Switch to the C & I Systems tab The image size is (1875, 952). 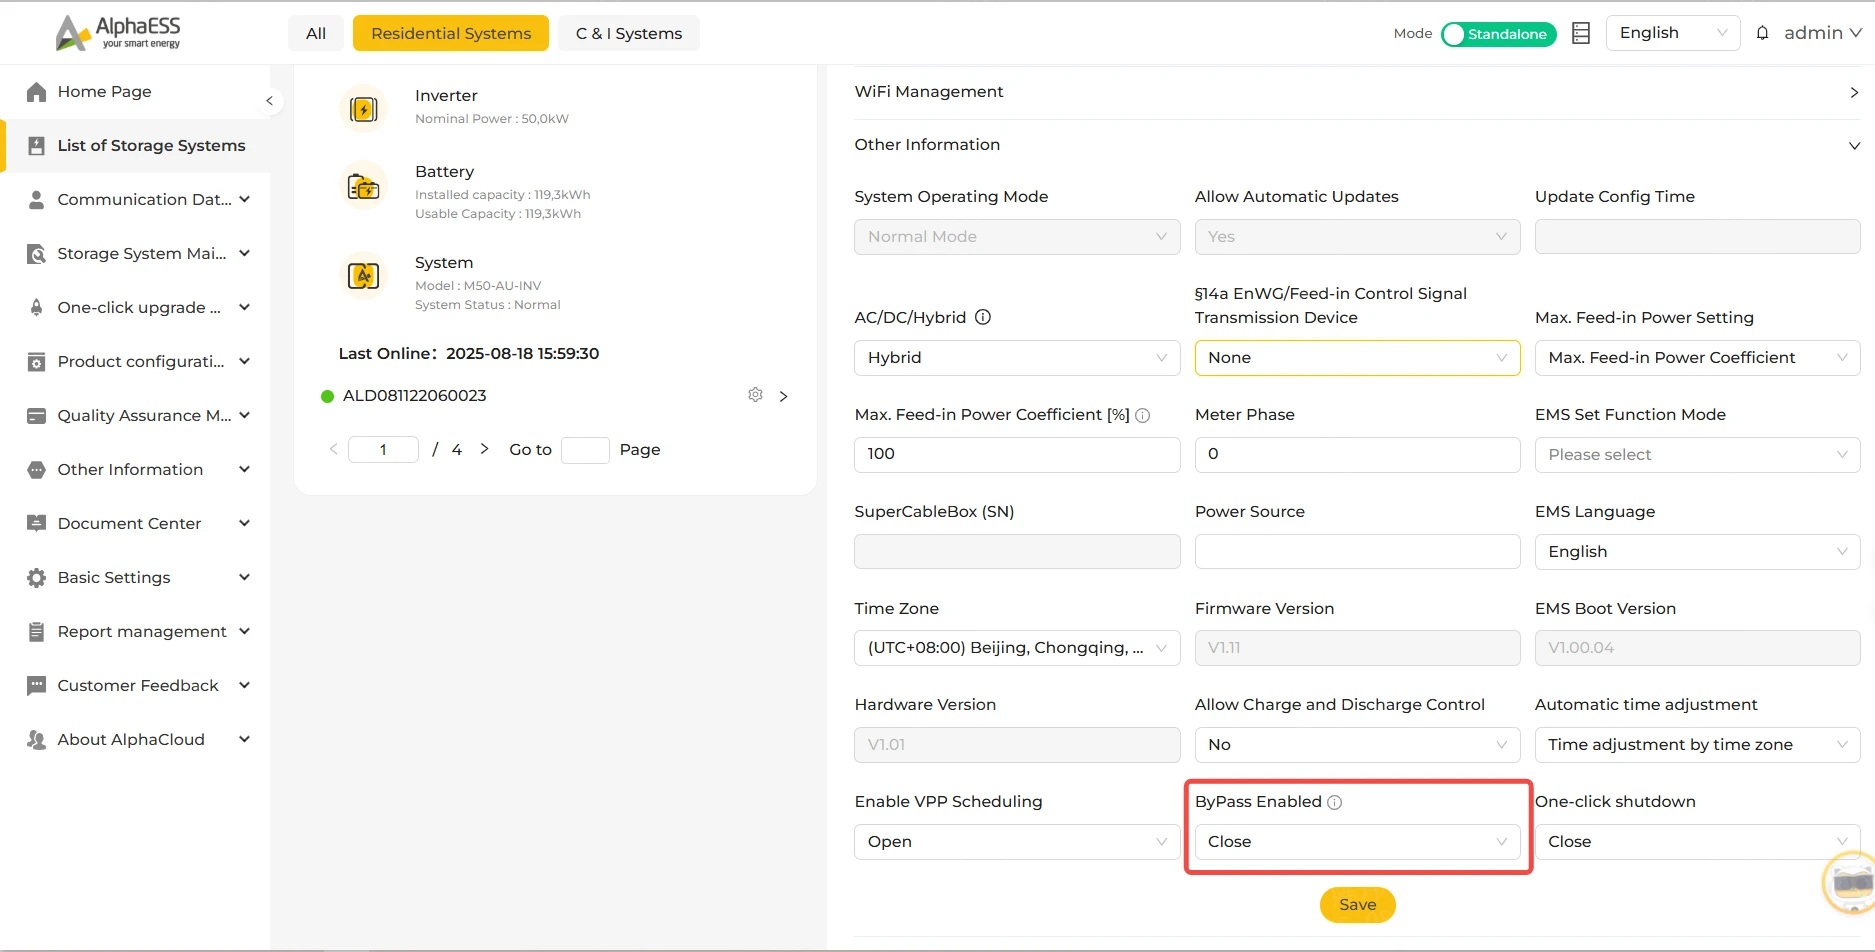[x=629, y=33]
